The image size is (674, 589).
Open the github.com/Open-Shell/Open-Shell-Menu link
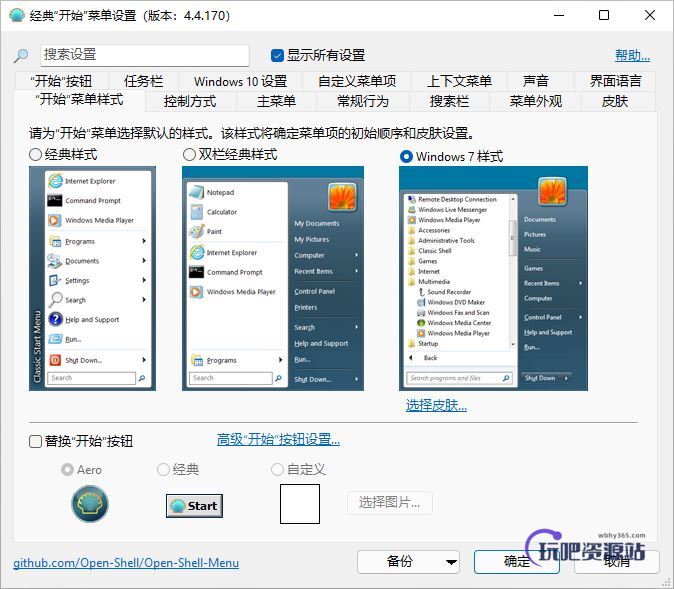[x=126, y=563]
